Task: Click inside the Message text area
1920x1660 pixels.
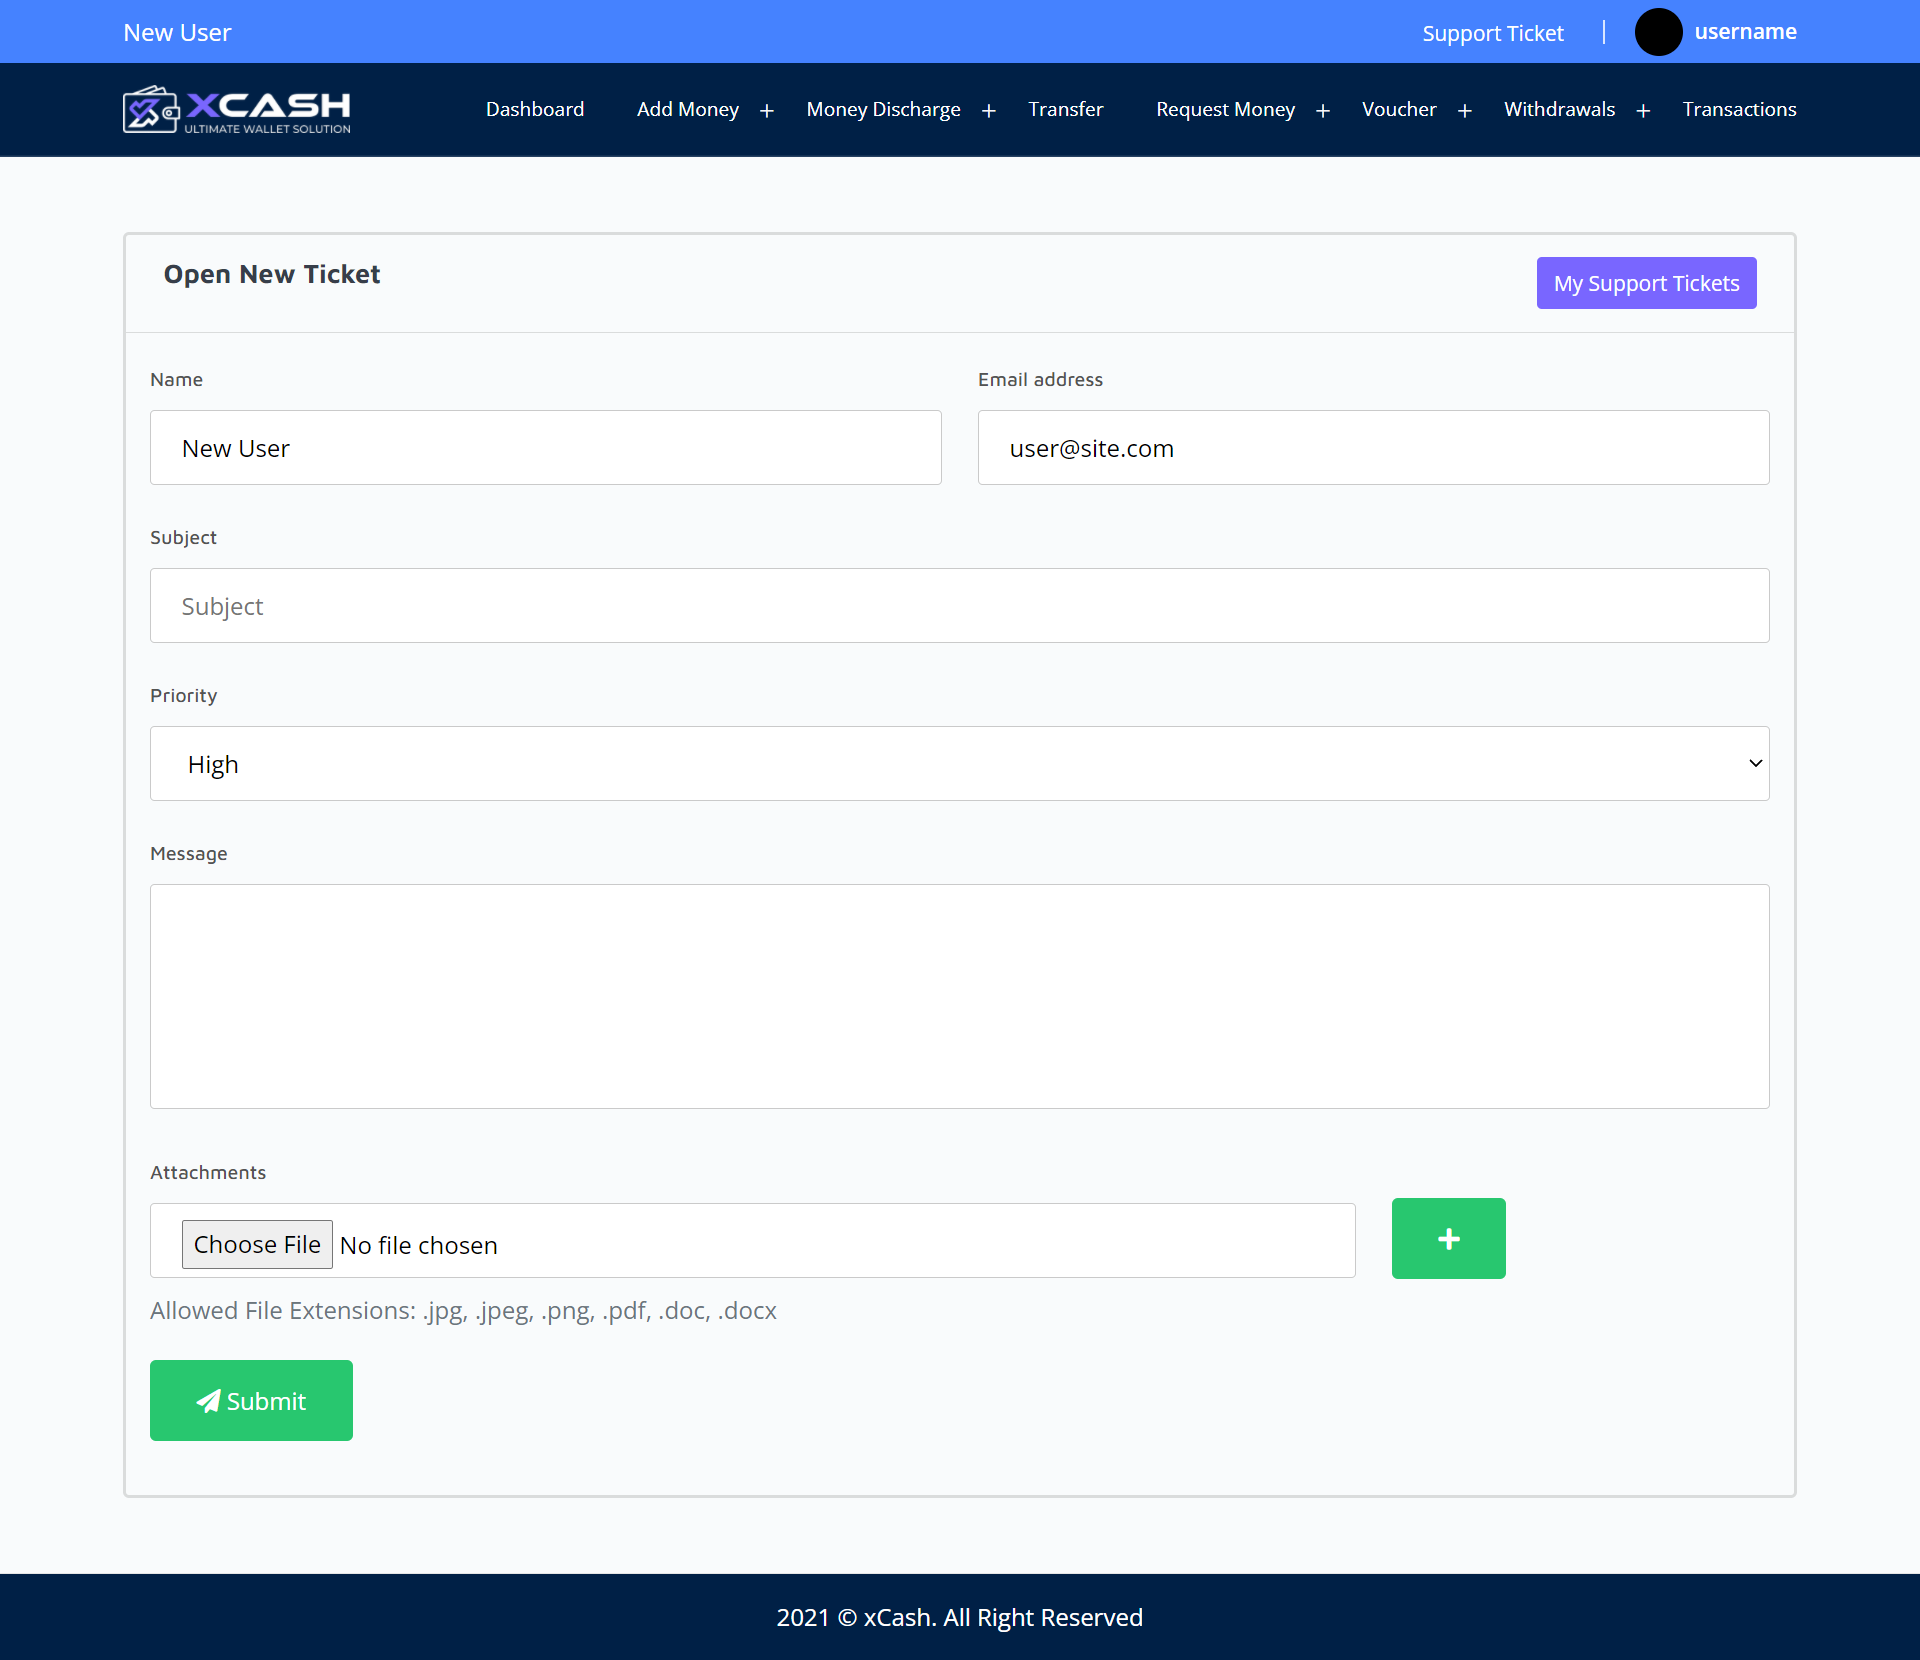Action: click(x=959, y=996)
